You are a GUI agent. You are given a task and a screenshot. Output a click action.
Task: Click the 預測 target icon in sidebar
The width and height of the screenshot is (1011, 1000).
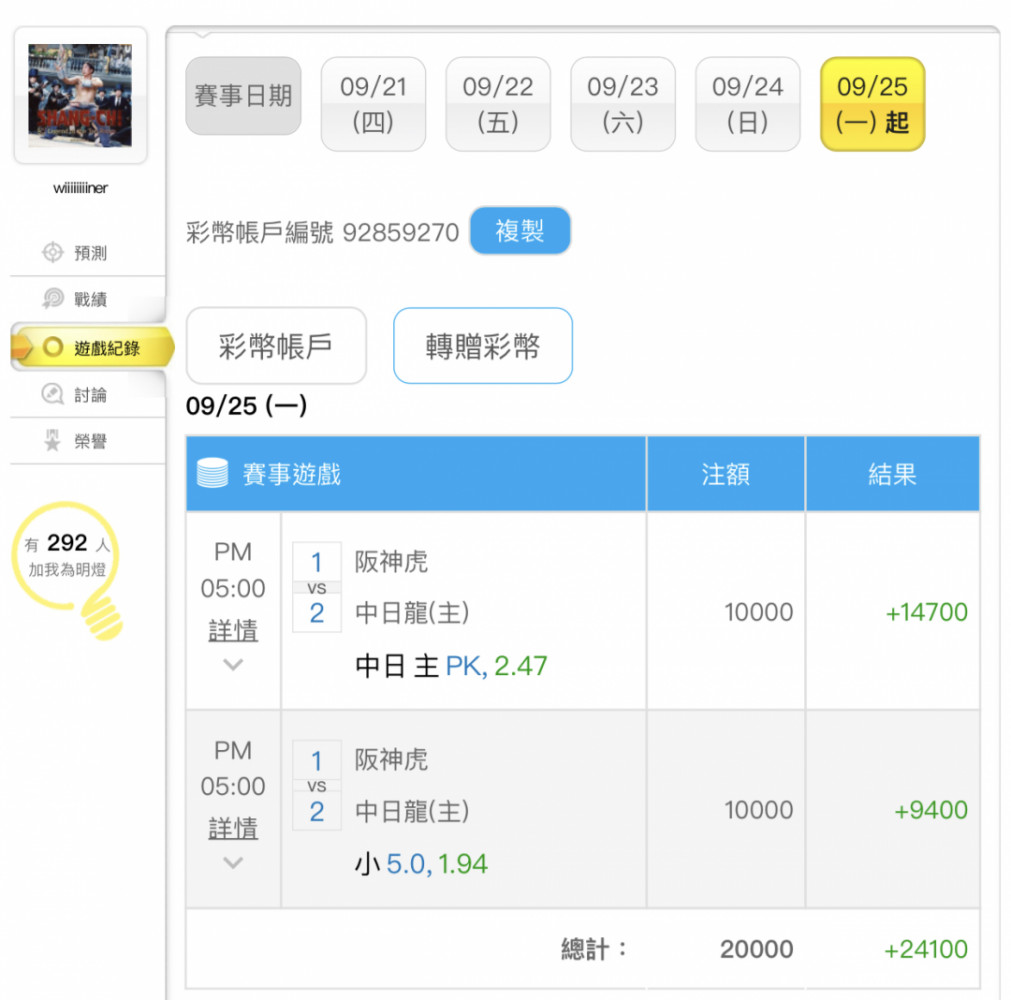[52, 252]
